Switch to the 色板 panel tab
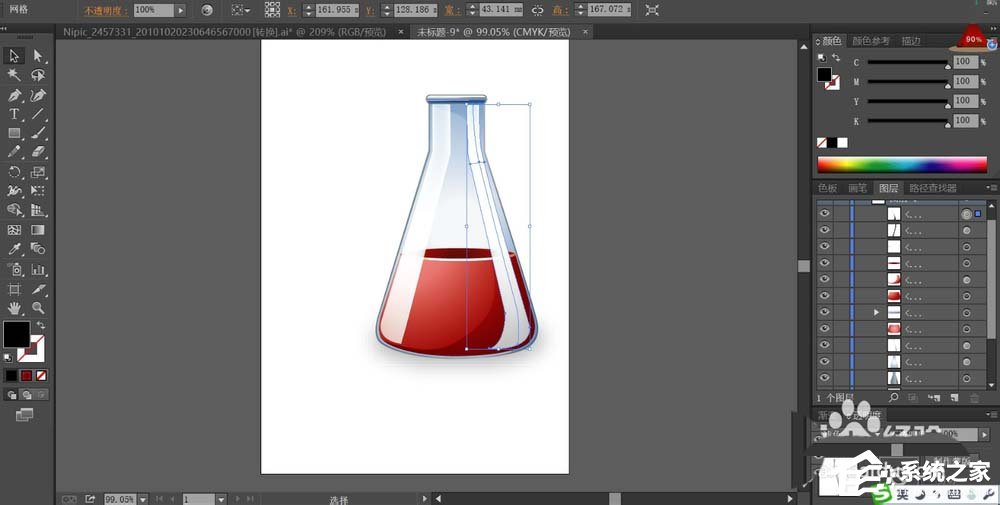The height and width of the screenshot is (505, 1000). pyautogui.click(x=827, y=188)
